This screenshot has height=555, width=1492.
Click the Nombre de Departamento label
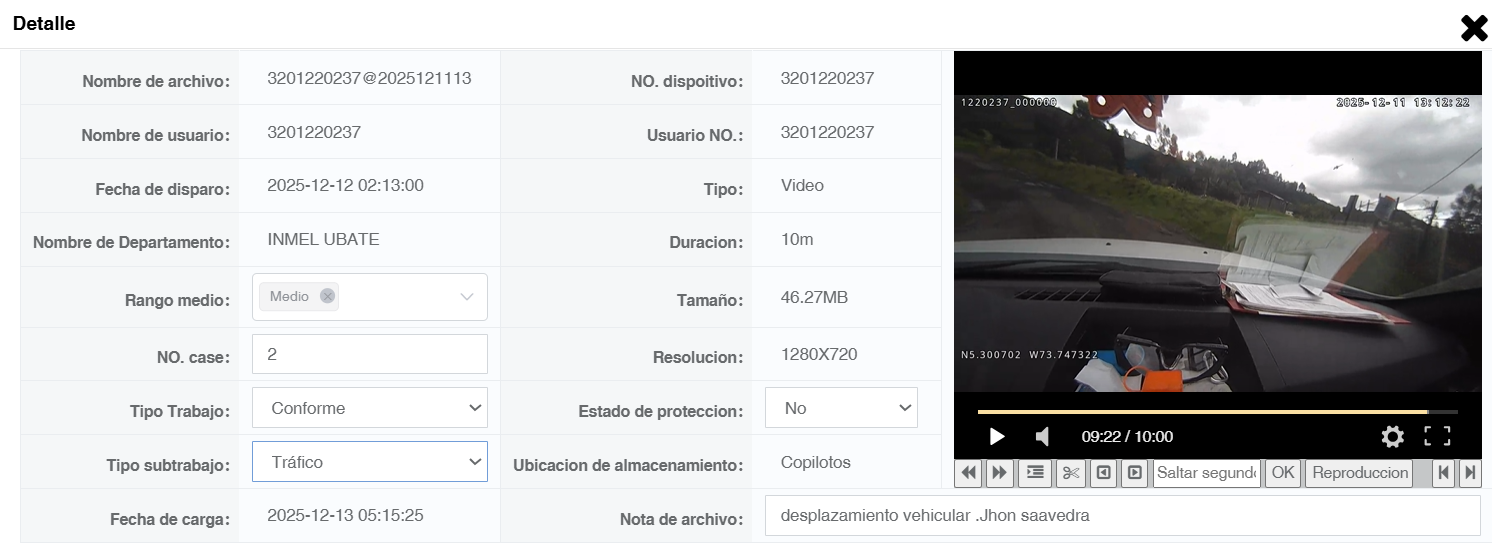pyautogui.click(x=131, y=242)
